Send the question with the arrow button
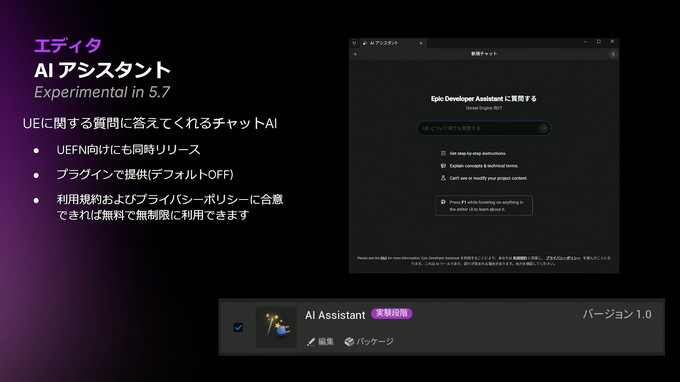Screen dimensions: 680x382 543,128
